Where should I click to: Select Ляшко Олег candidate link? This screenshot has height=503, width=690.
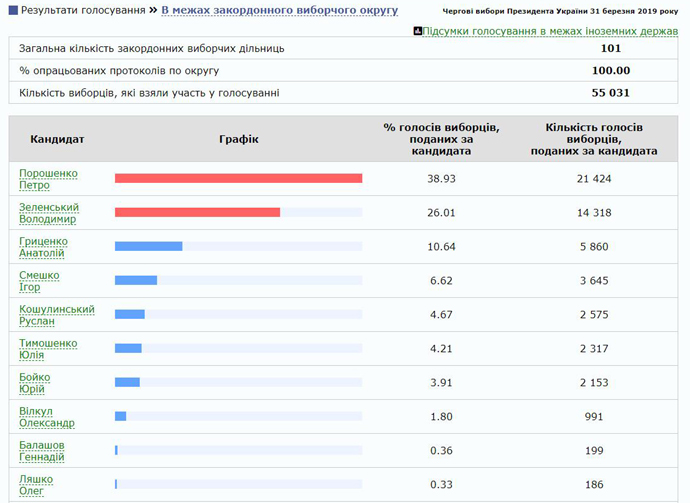coord(36,485)
